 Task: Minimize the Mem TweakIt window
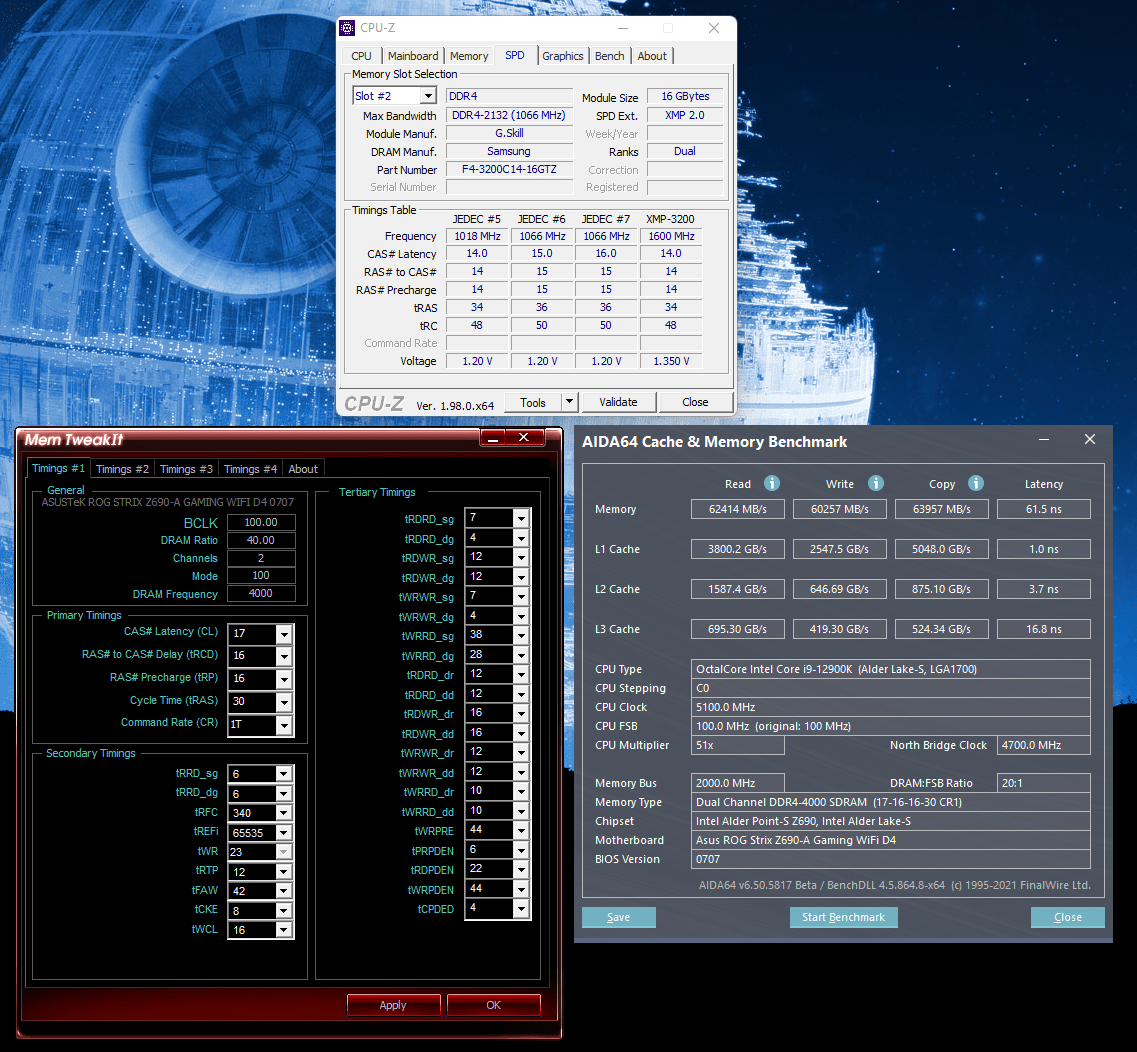pos(492,437)
